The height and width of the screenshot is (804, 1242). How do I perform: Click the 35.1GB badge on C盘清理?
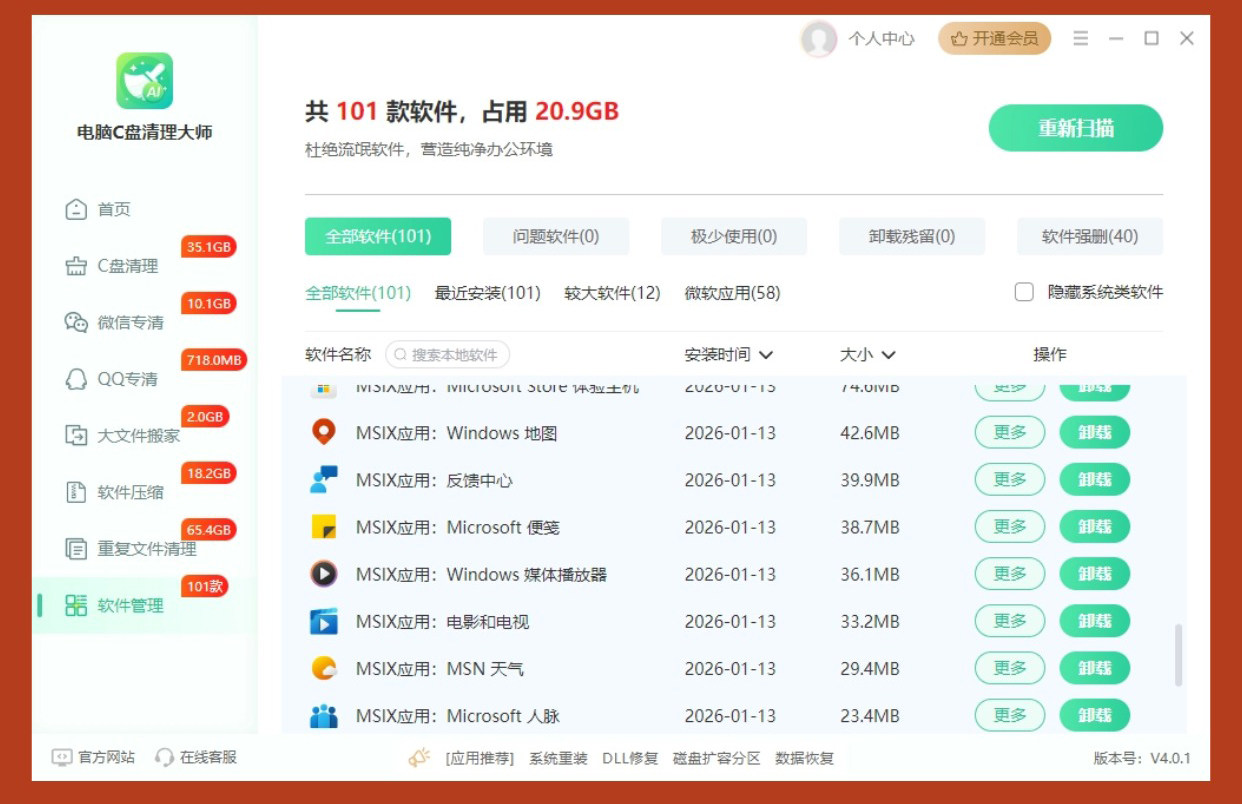point(209,247)
